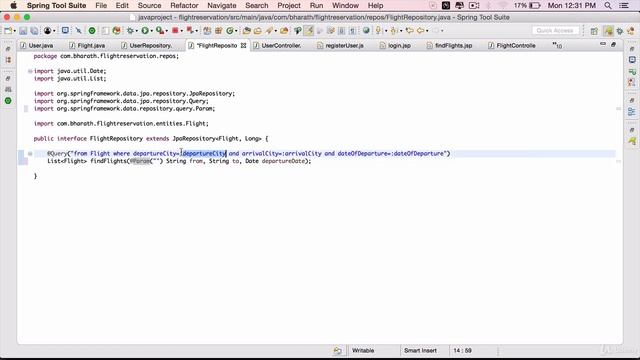Toggle Skip All Breakpoints in toolbar
This screenshot has width=640, height=360.
(x=78, y=31)
